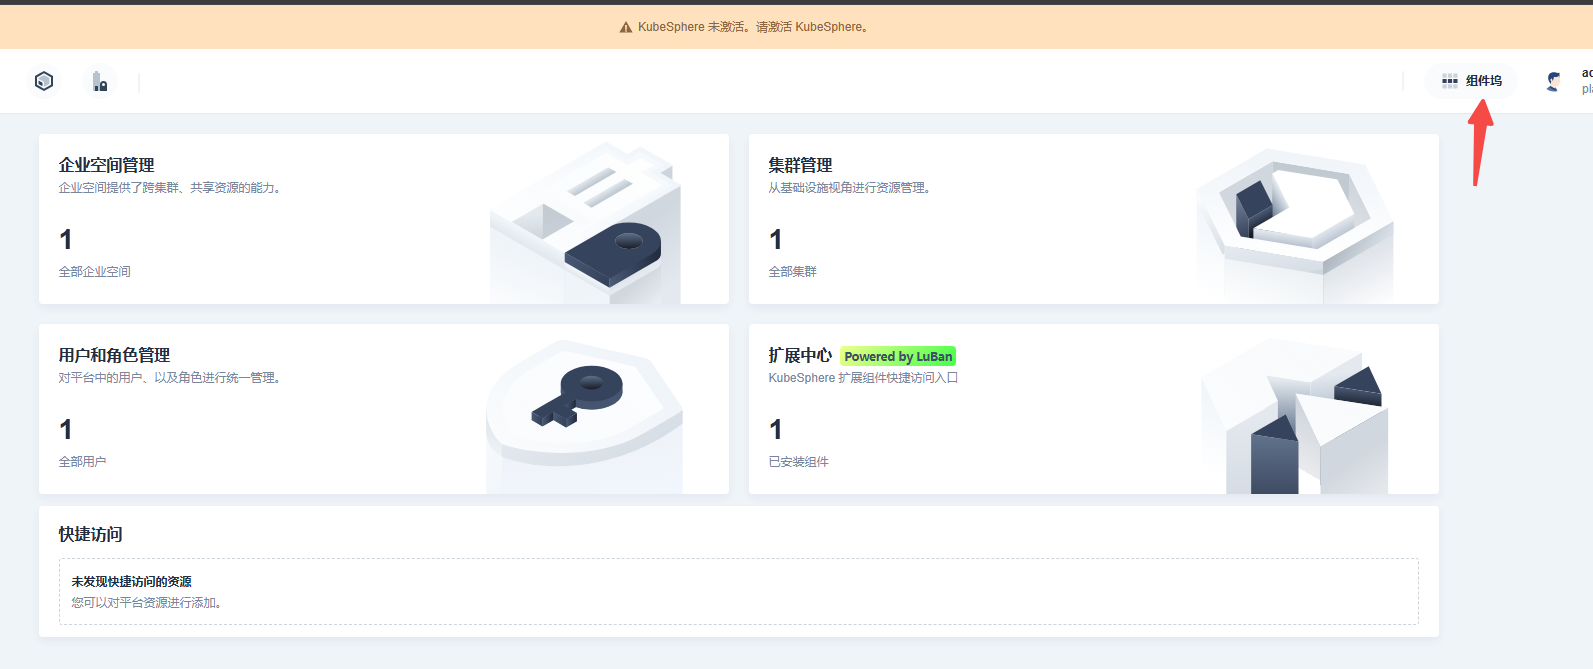Click 企业空间提供了跨集群 description text

click(170, 188)
